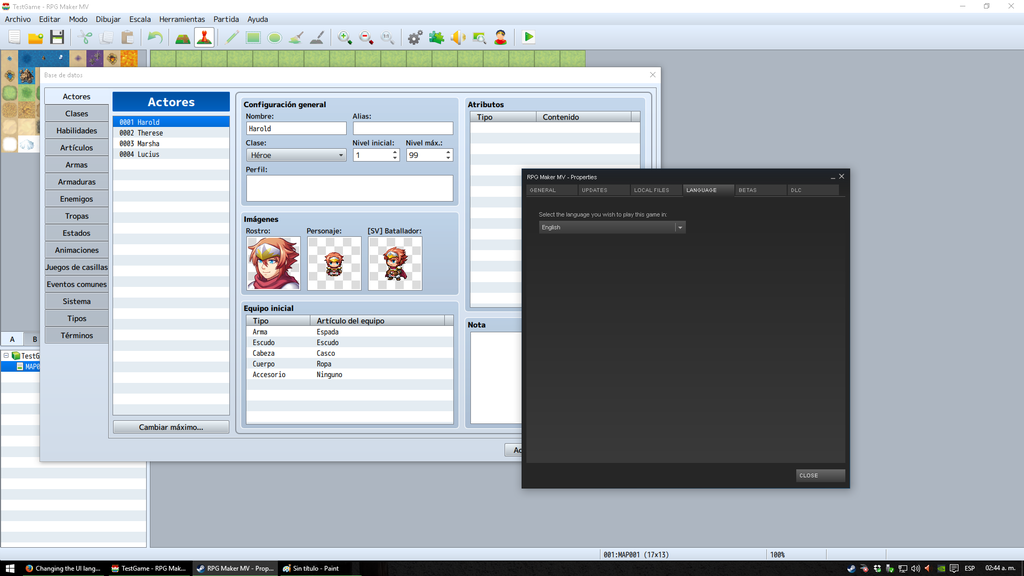
Task: Open the Plugin Manager puzzle icon
Action: click(x=437, y=37)
